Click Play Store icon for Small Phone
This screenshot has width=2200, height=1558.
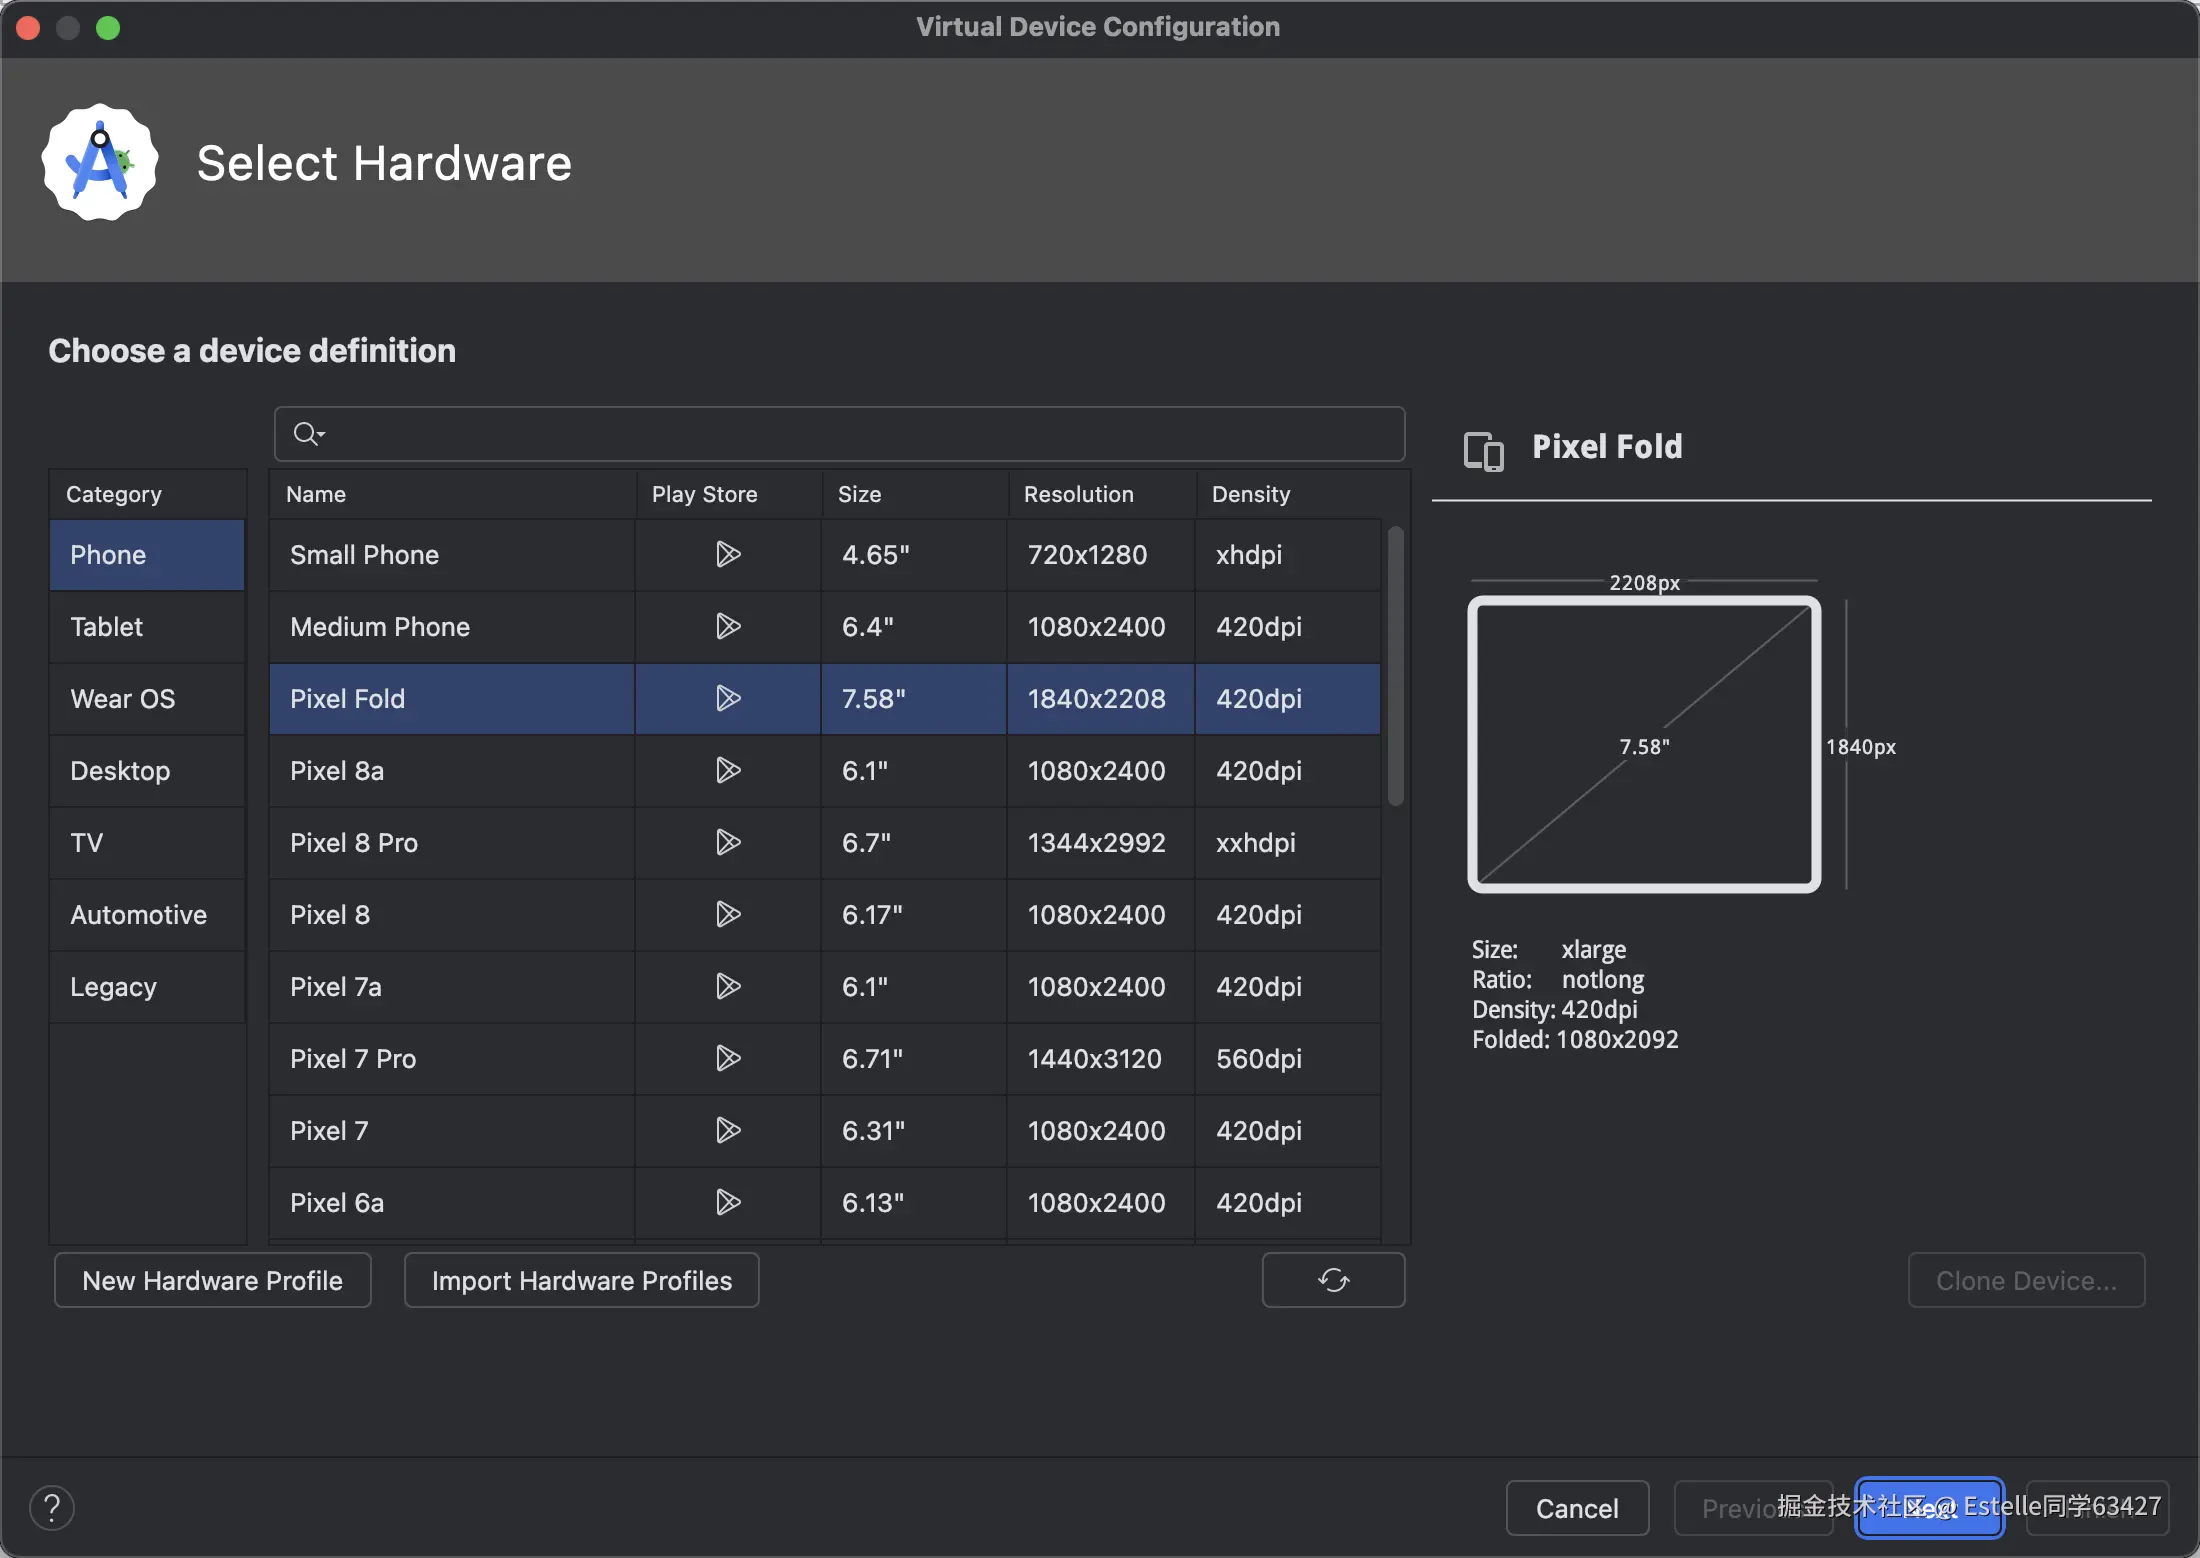[728, 554]
